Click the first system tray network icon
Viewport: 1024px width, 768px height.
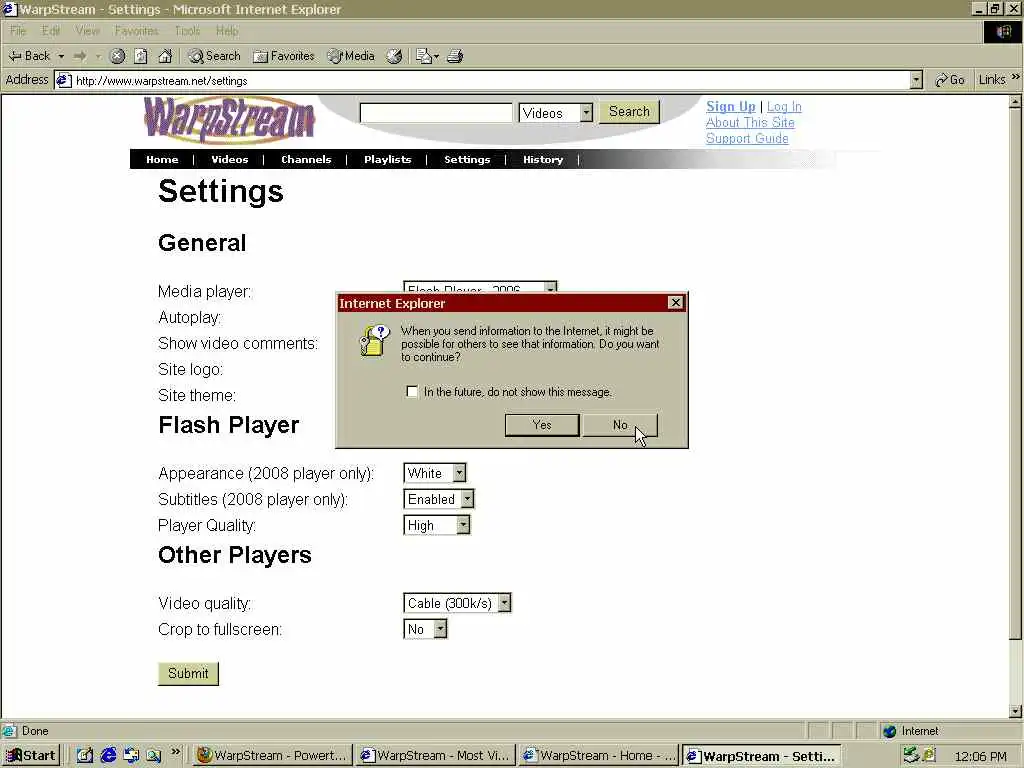pyautogui.click(x=911, y=755)
